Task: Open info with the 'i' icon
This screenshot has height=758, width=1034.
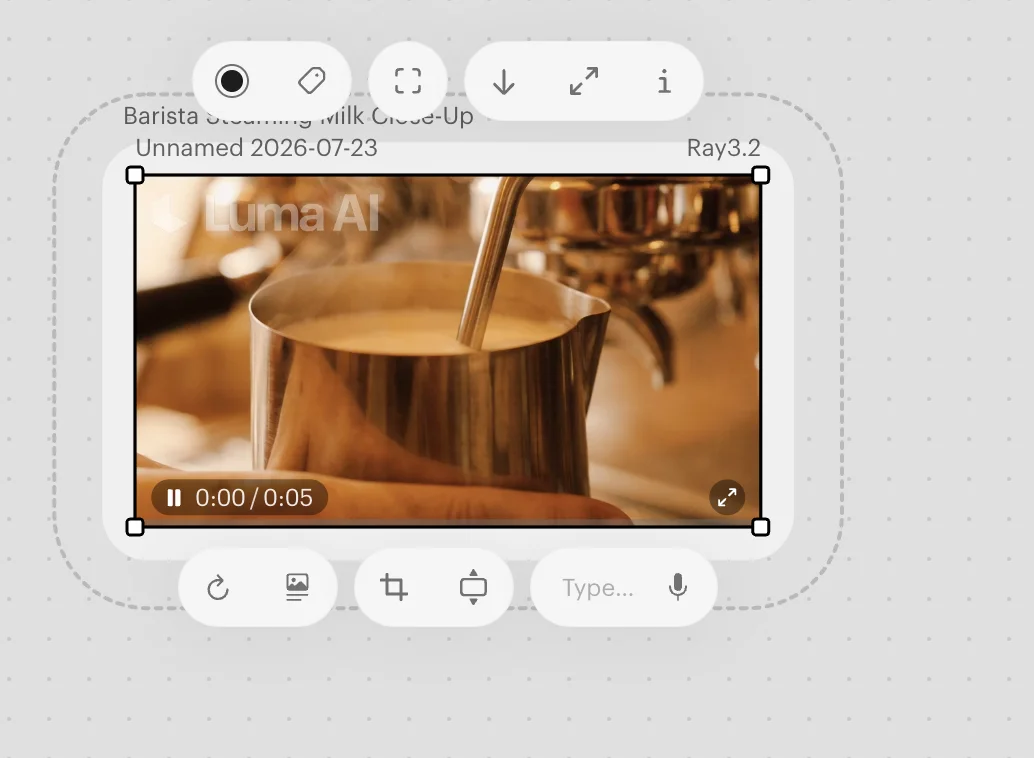Action: 664,82
